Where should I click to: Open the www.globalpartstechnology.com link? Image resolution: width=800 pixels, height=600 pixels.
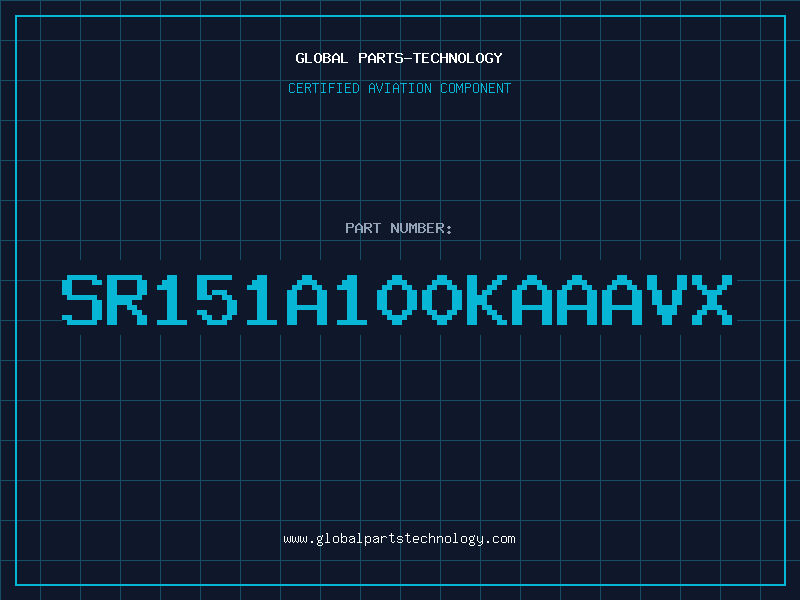click(x=399, y=539)
